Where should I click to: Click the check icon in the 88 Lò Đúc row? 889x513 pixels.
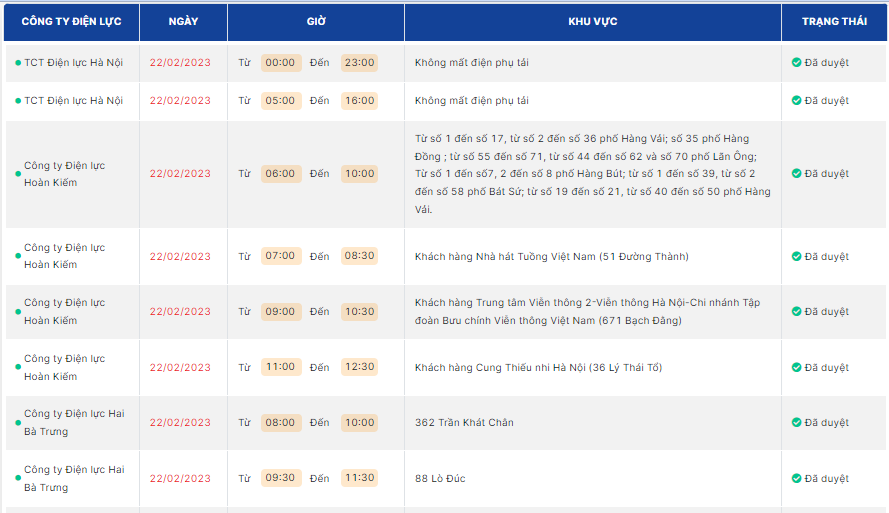(796, 478)
